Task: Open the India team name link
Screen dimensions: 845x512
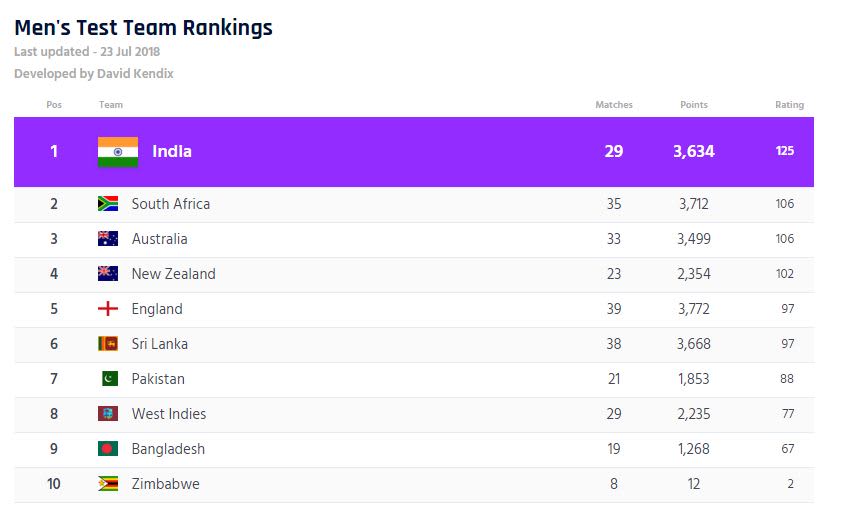Action: 172,152
